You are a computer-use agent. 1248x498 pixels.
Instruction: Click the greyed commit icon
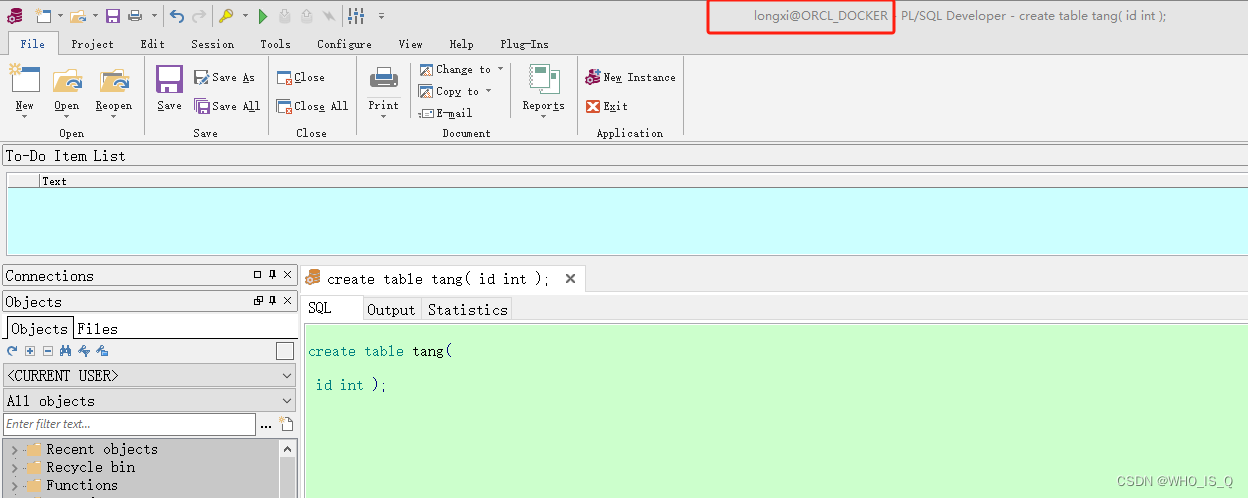[285, 16]
